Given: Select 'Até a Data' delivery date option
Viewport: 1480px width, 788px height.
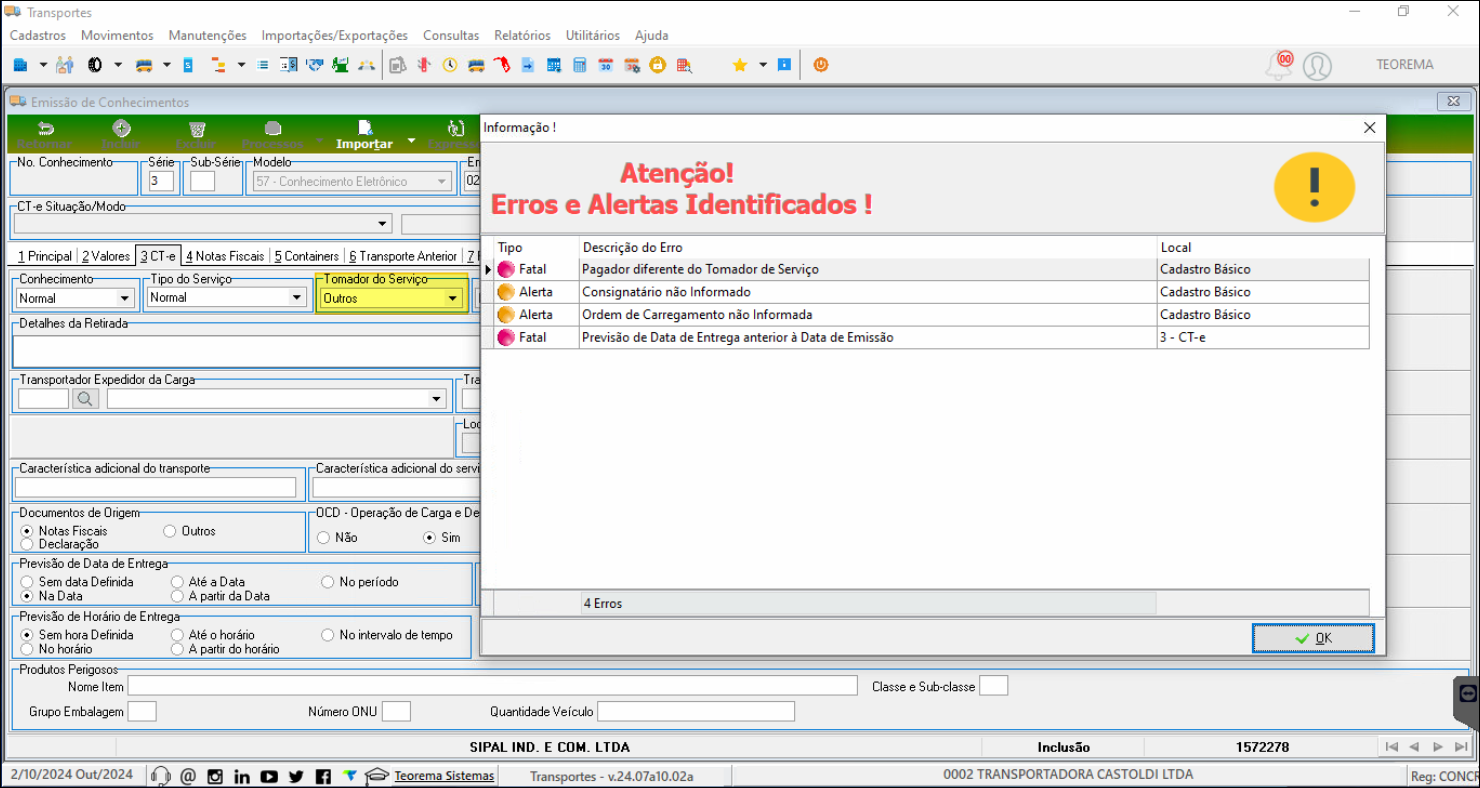Looking at the screenshot, I should point(177,582).
